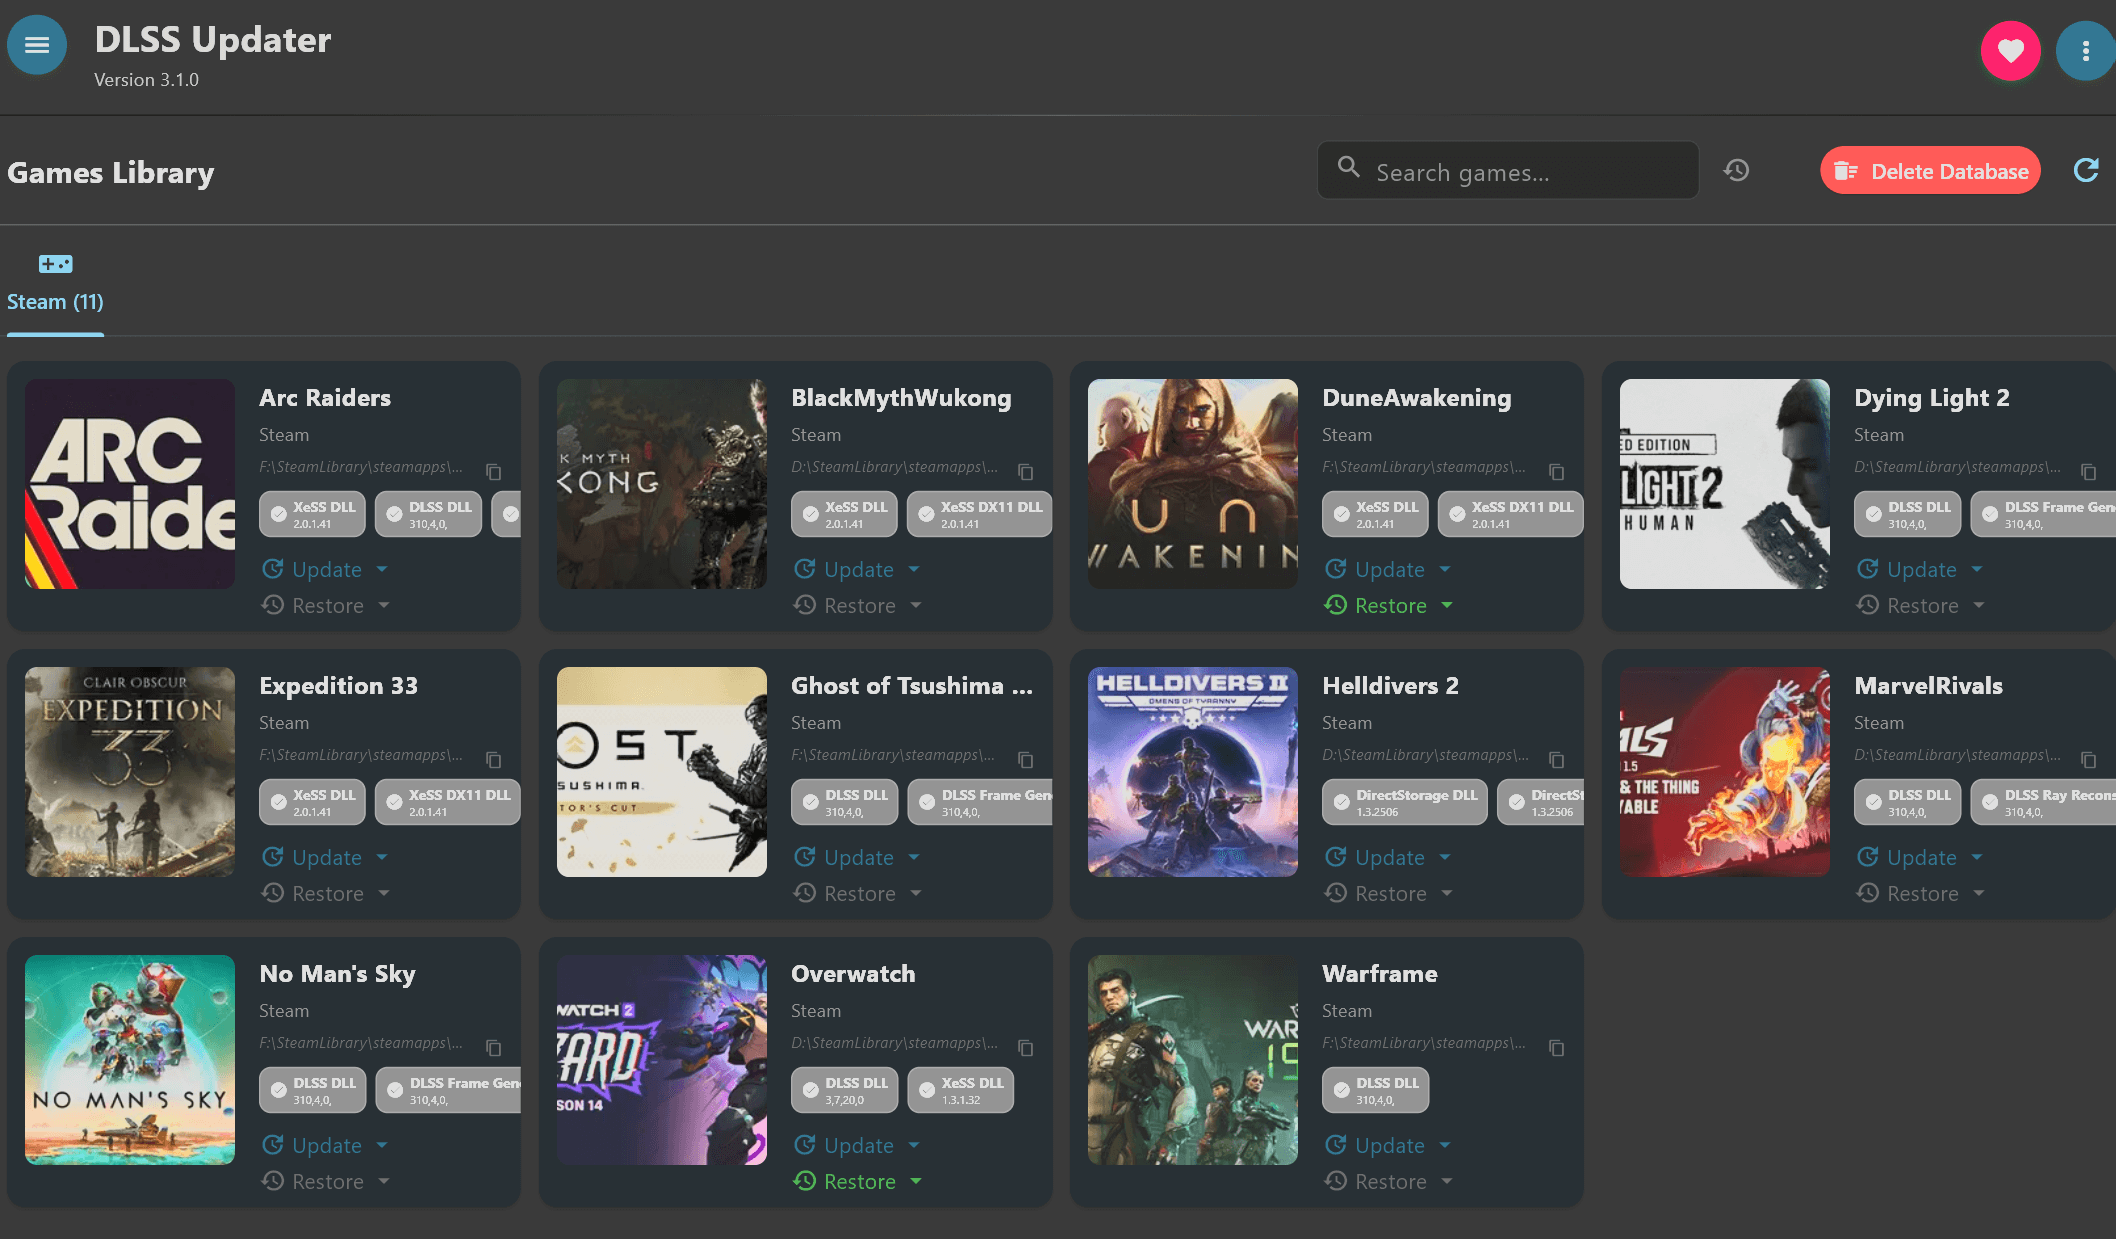Update MarvelRivals DLLs
The image size is (2116, 1239).
[x=1908, y=857]
